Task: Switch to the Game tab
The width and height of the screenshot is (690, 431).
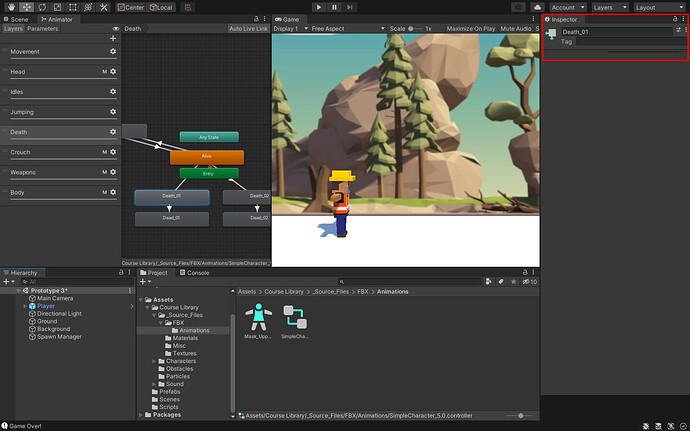Action: (287, 19)
